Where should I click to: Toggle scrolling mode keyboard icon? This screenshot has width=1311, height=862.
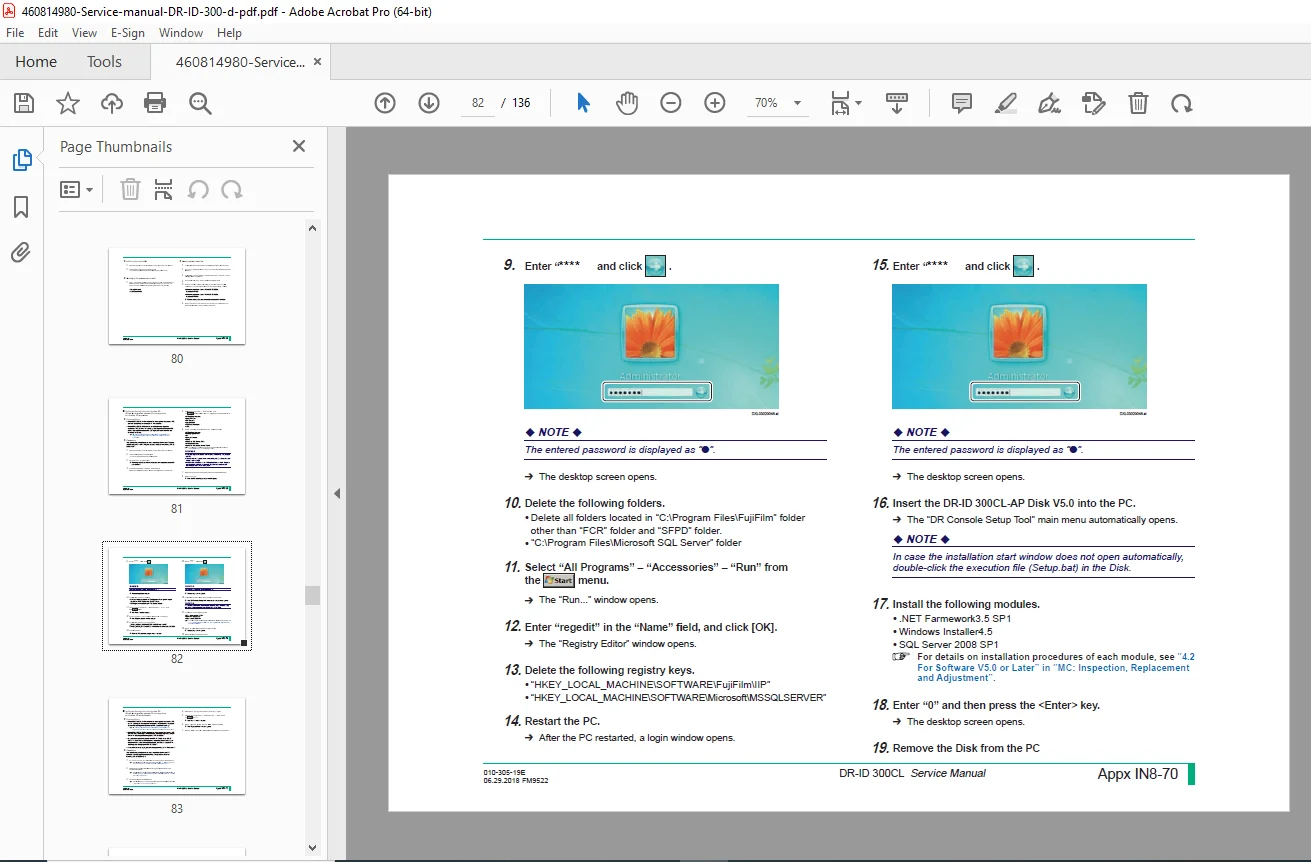tap(897, 103)
